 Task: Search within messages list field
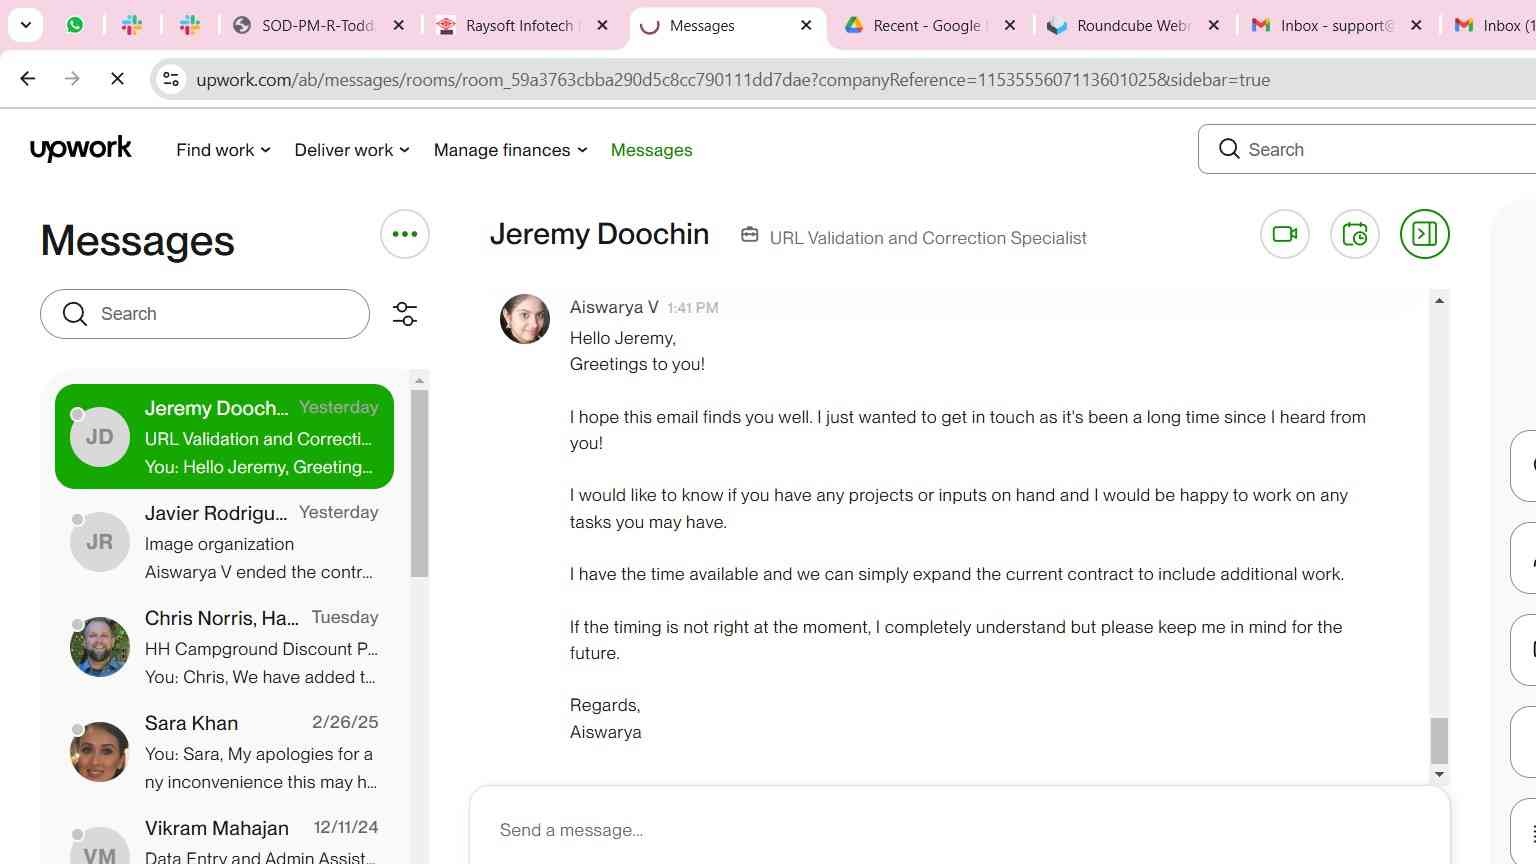(x=205, y=314)
